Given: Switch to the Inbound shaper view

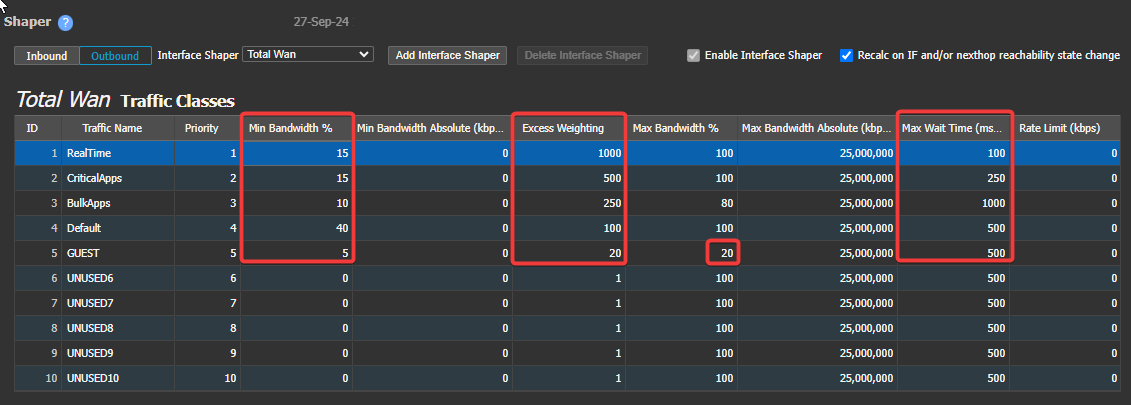Looking at the screenshot, I should coord(47,56).
